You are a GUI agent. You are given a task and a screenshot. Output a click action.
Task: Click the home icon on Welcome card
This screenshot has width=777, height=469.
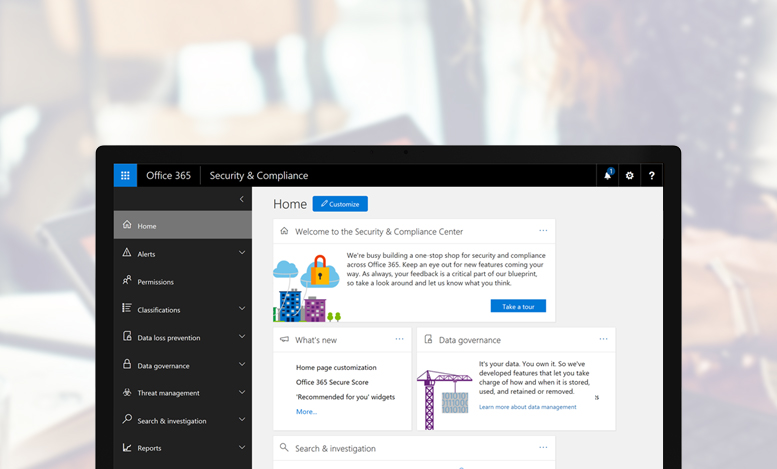click(x=284, y=231)
